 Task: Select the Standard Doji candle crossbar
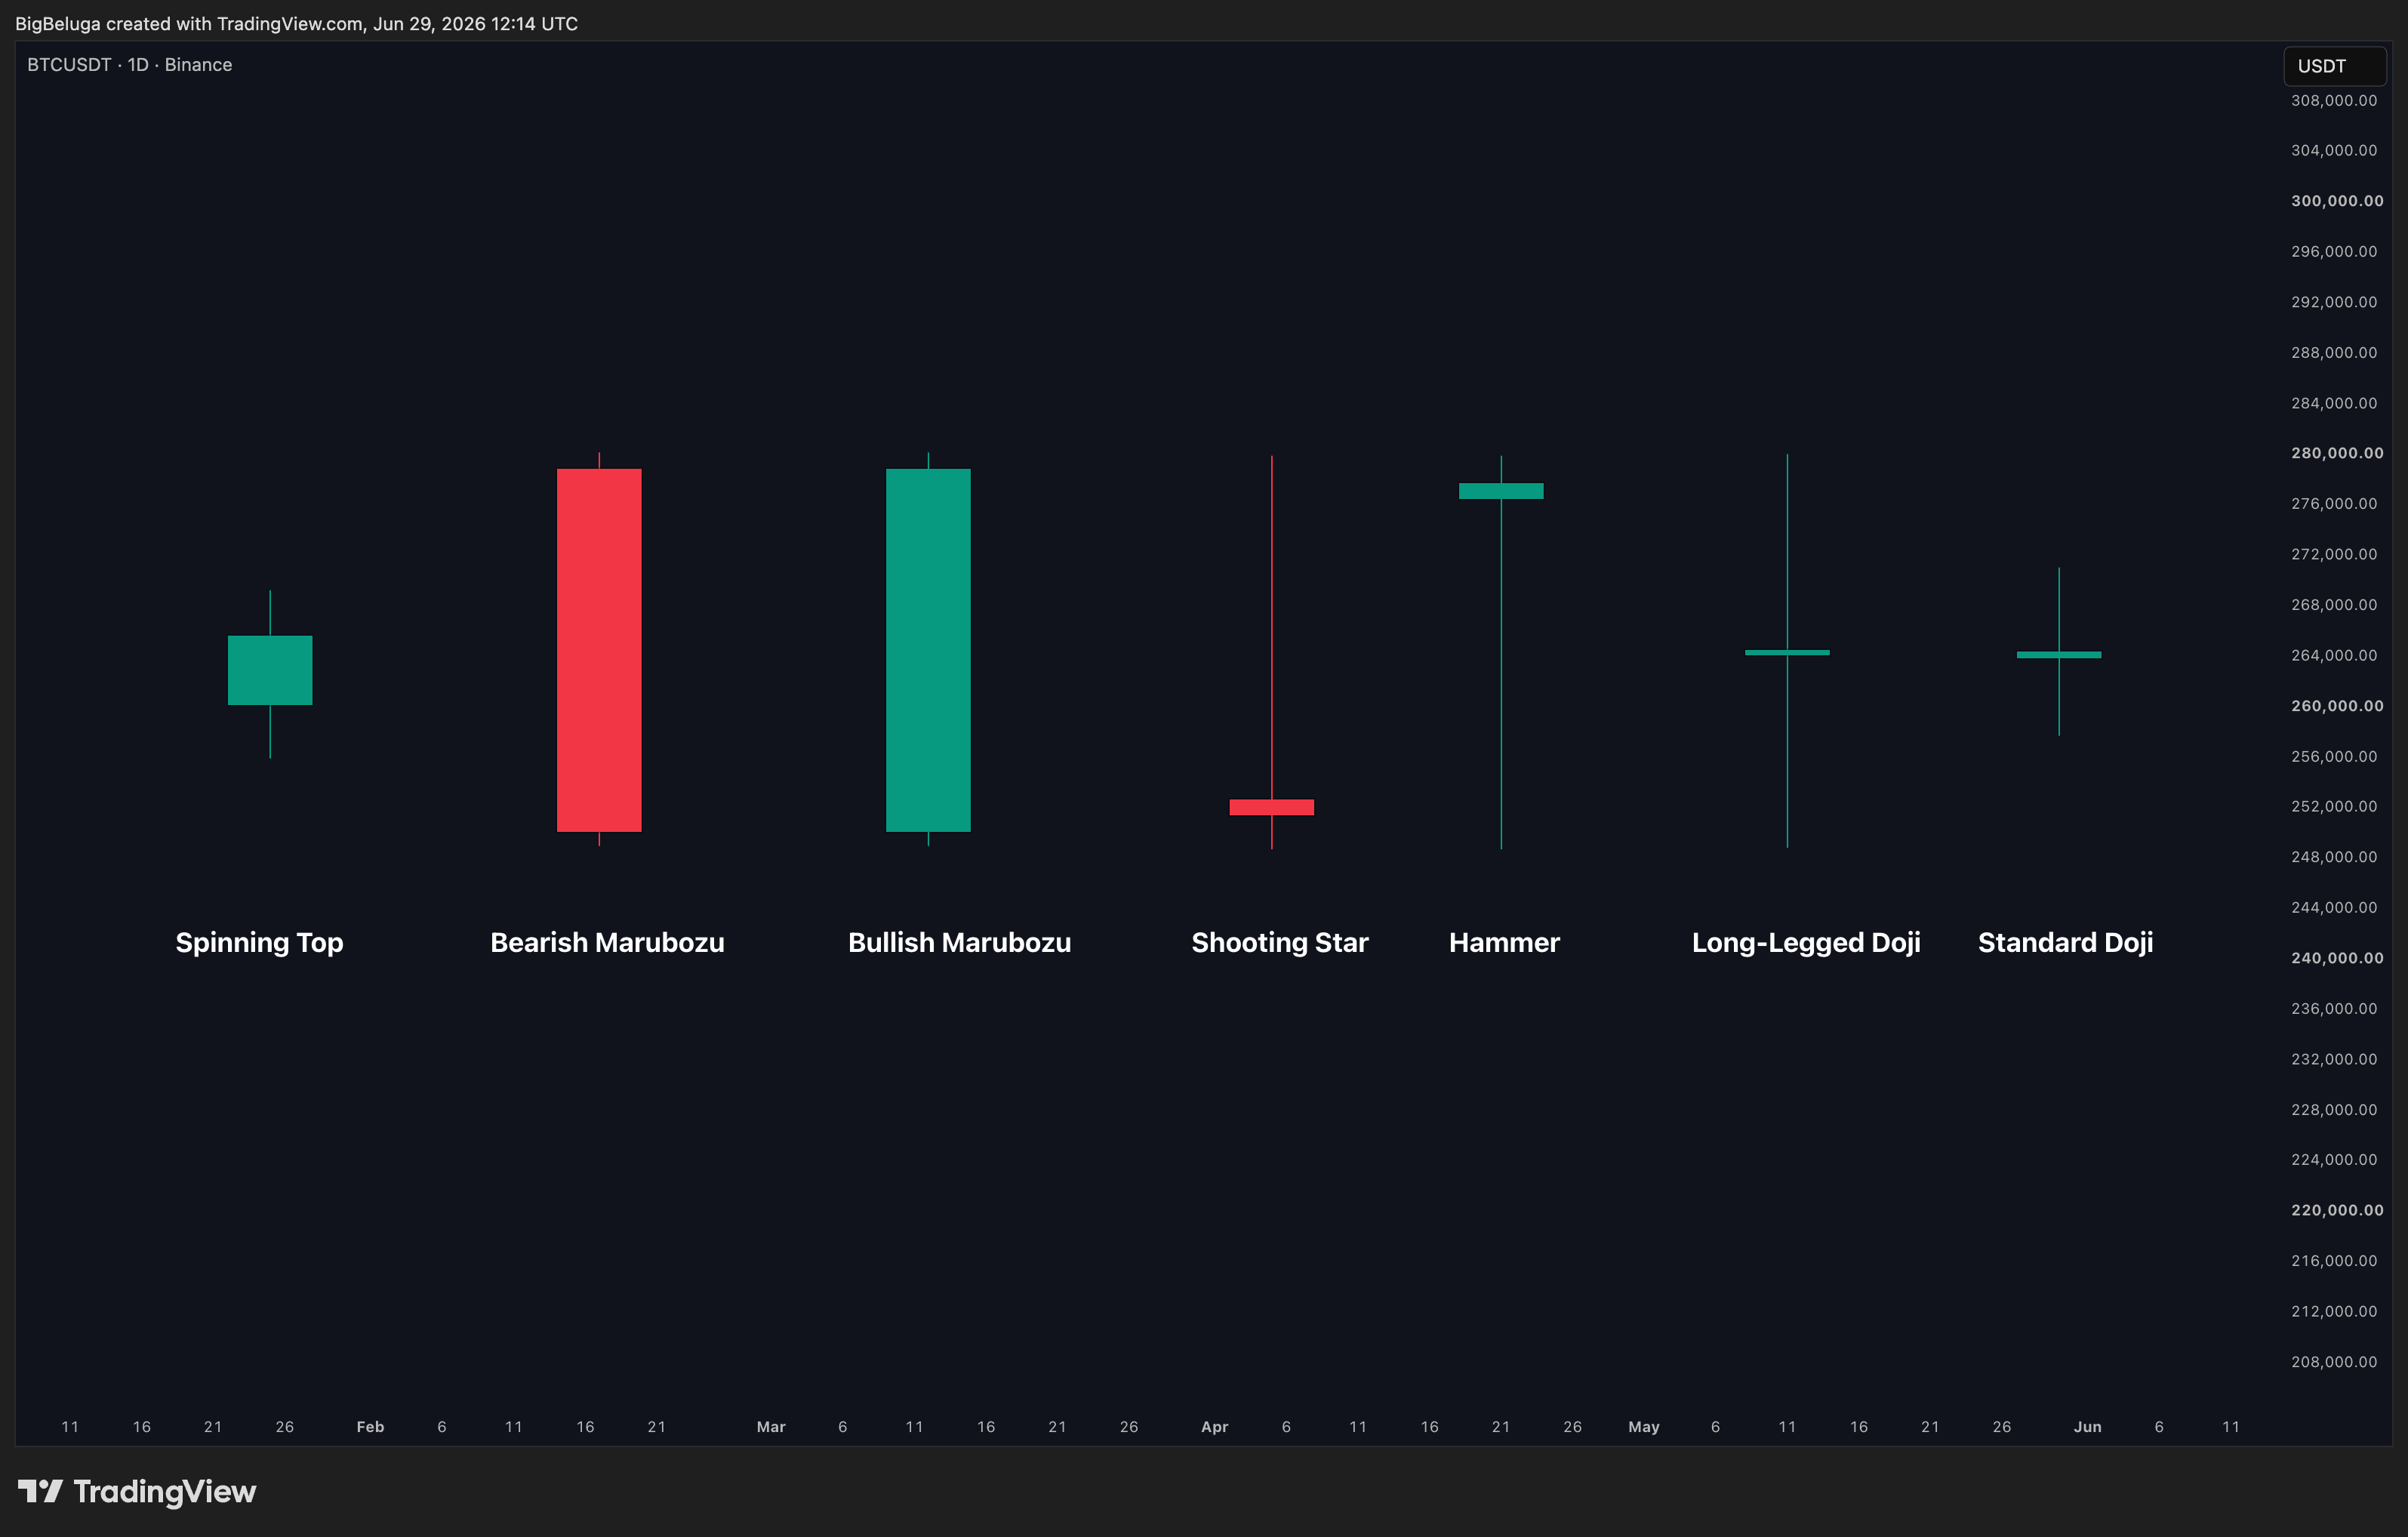2059,655
